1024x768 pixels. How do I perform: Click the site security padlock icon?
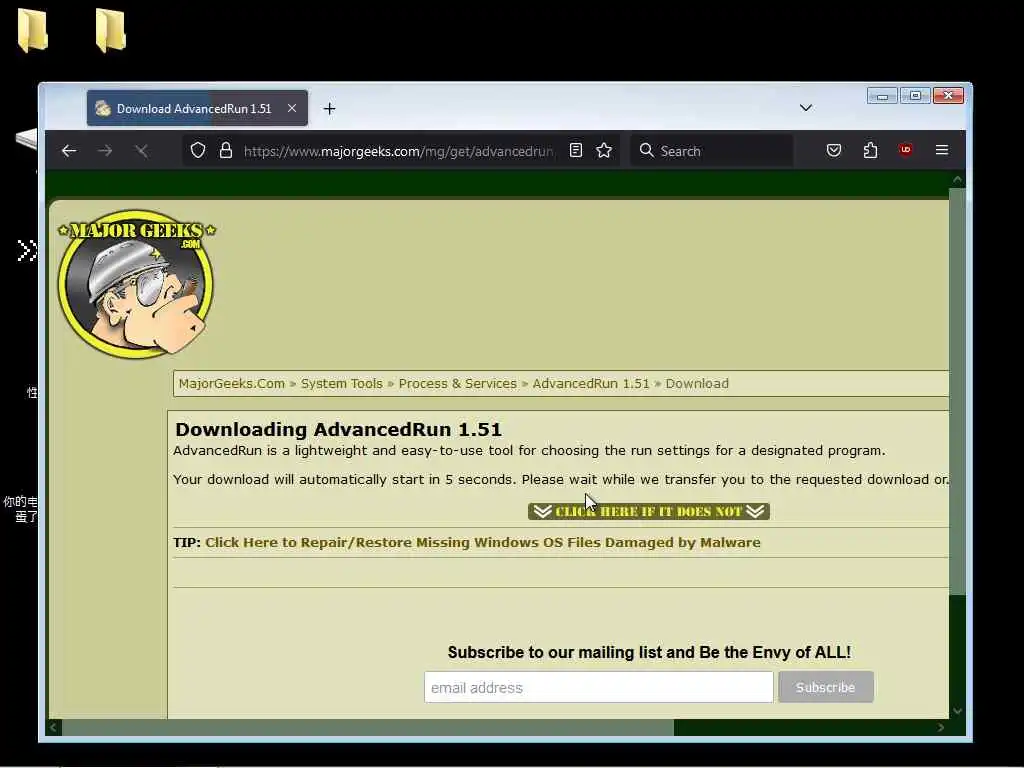226,151
